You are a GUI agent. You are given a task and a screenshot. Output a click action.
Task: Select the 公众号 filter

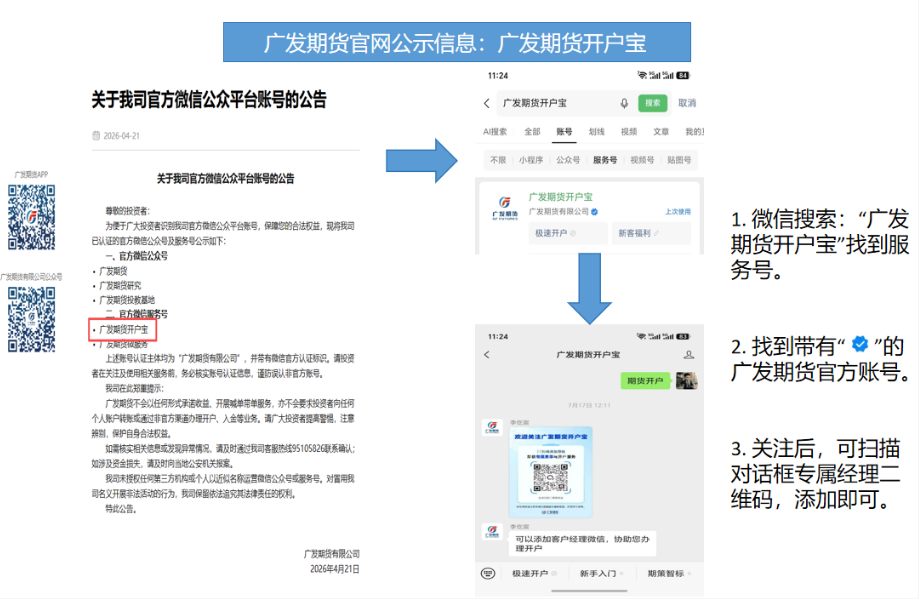tap(568, 160)
